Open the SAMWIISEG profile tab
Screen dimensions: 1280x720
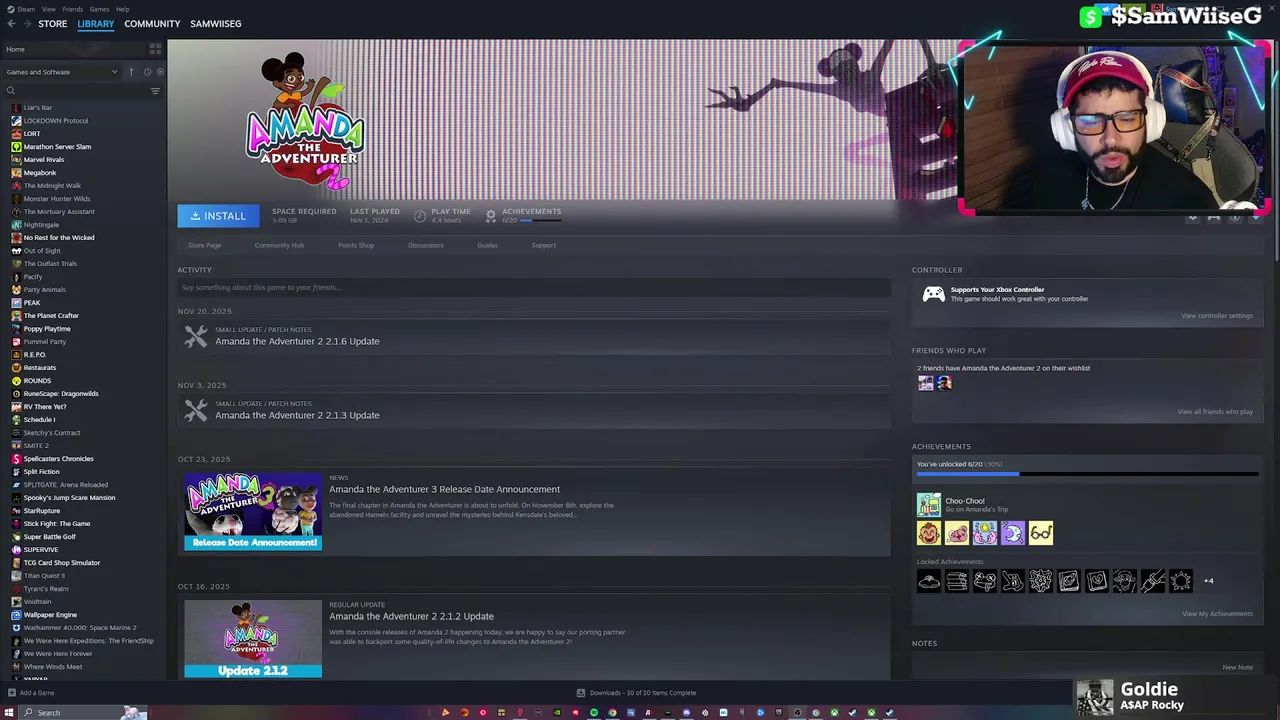click(x=216, y=23)
